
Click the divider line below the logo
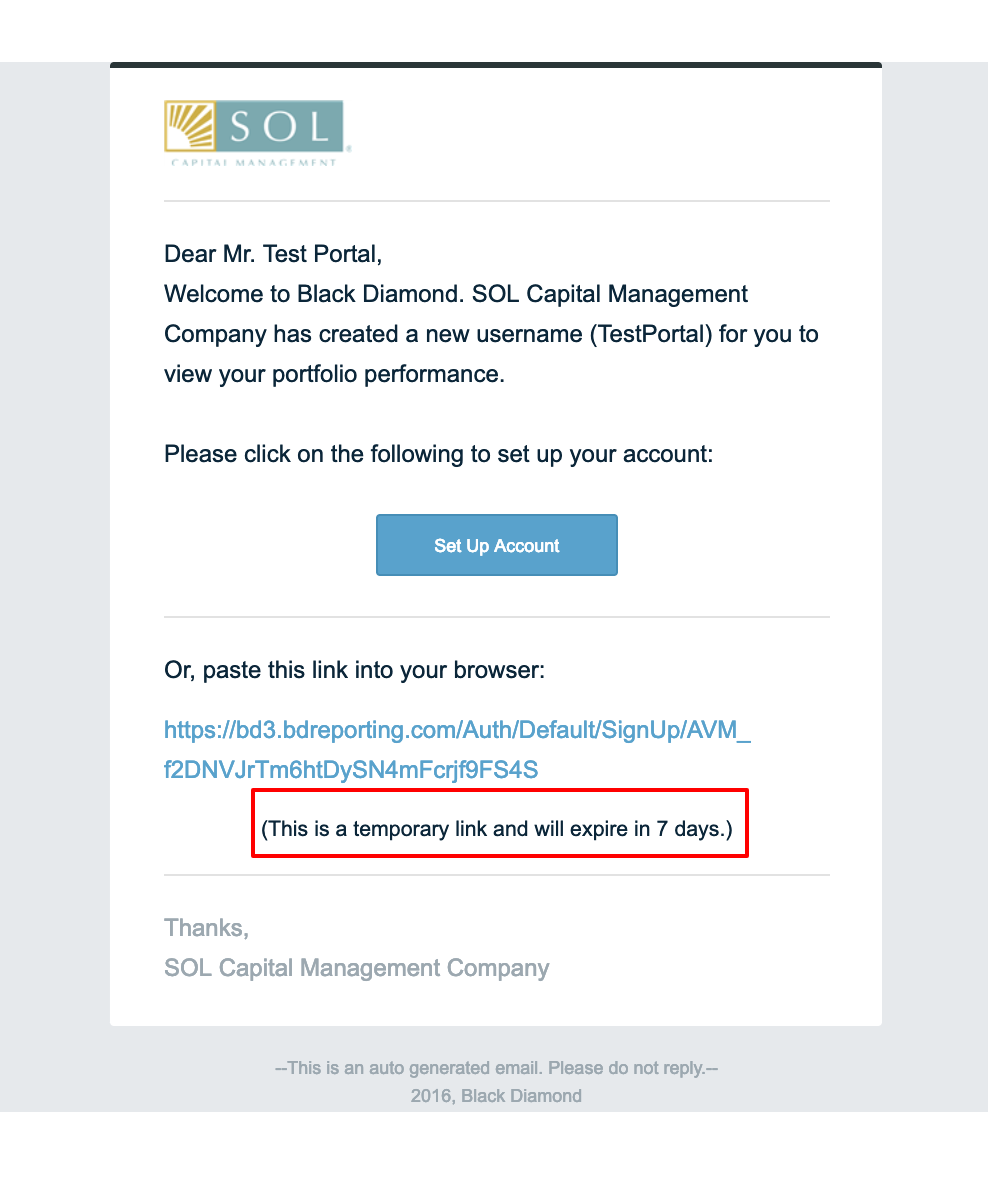(x=496, y=202)
